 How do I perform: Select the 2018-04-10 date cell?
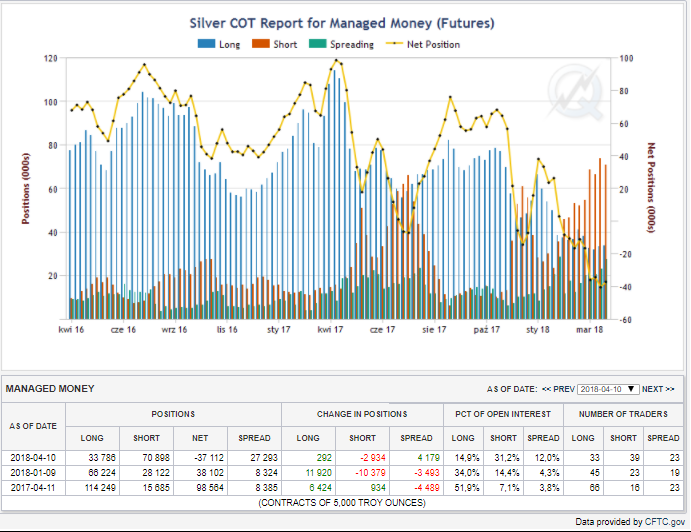click(33, 458)
